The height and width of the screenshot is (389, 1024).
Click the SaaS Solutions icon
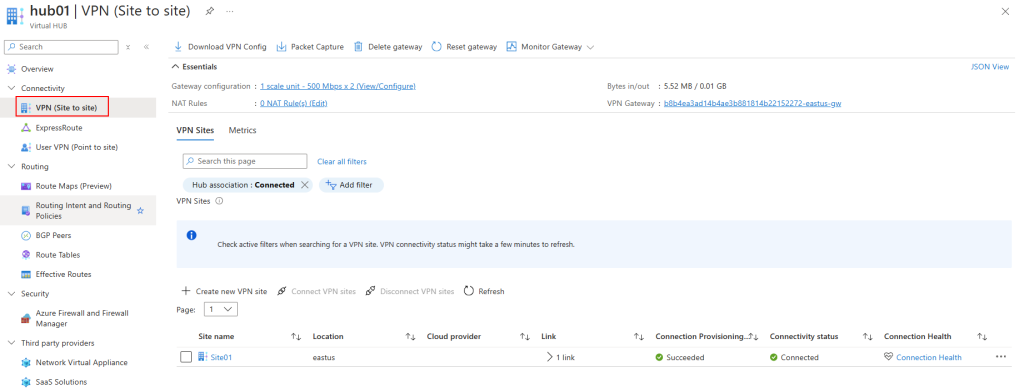point(26,382)
